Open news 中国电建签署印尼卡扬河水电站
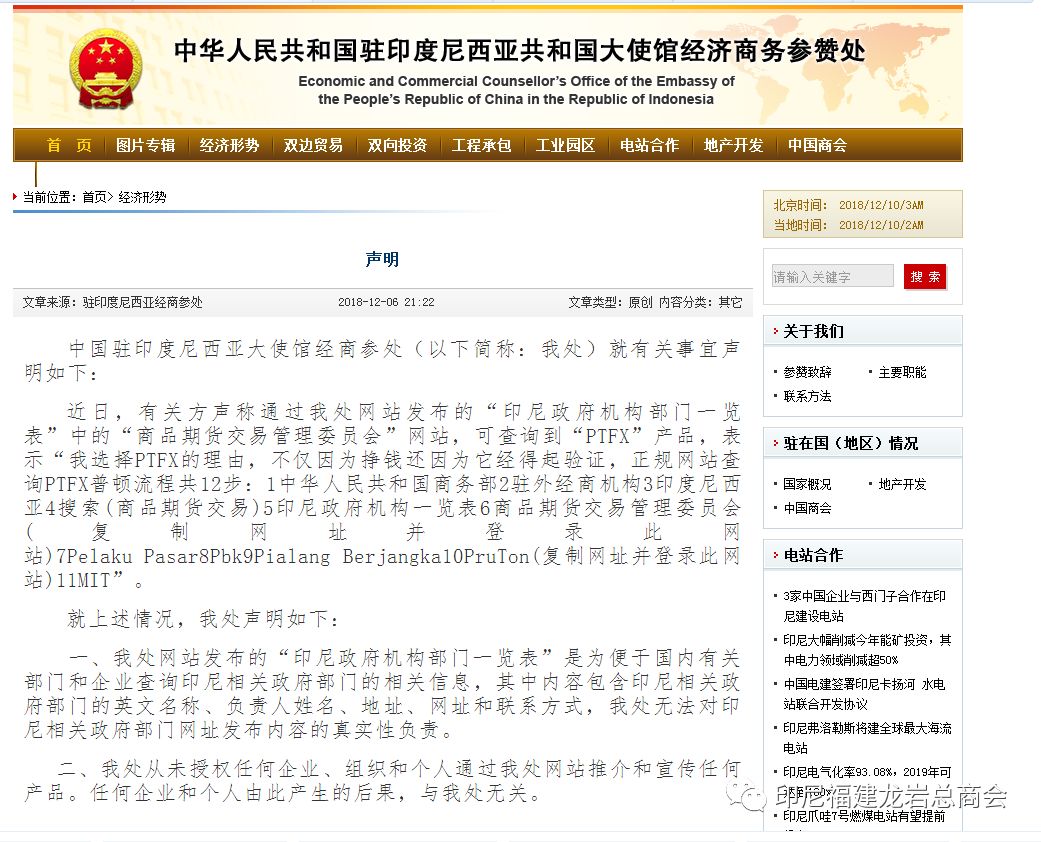The image size is (1041, 842). (864, 694)
